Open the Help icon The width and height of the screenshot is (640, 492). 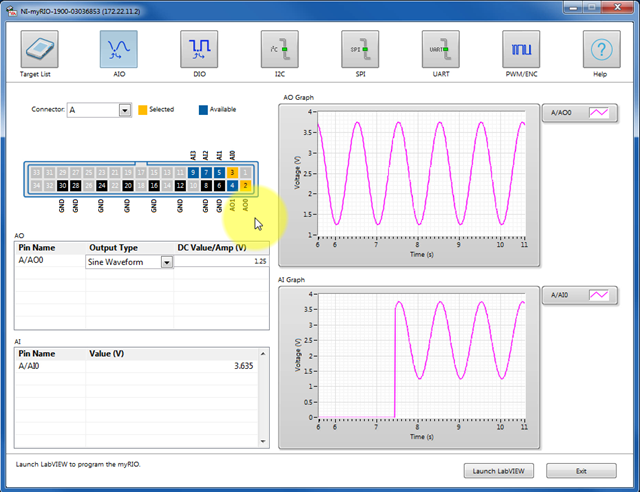[x=602, y=49]
